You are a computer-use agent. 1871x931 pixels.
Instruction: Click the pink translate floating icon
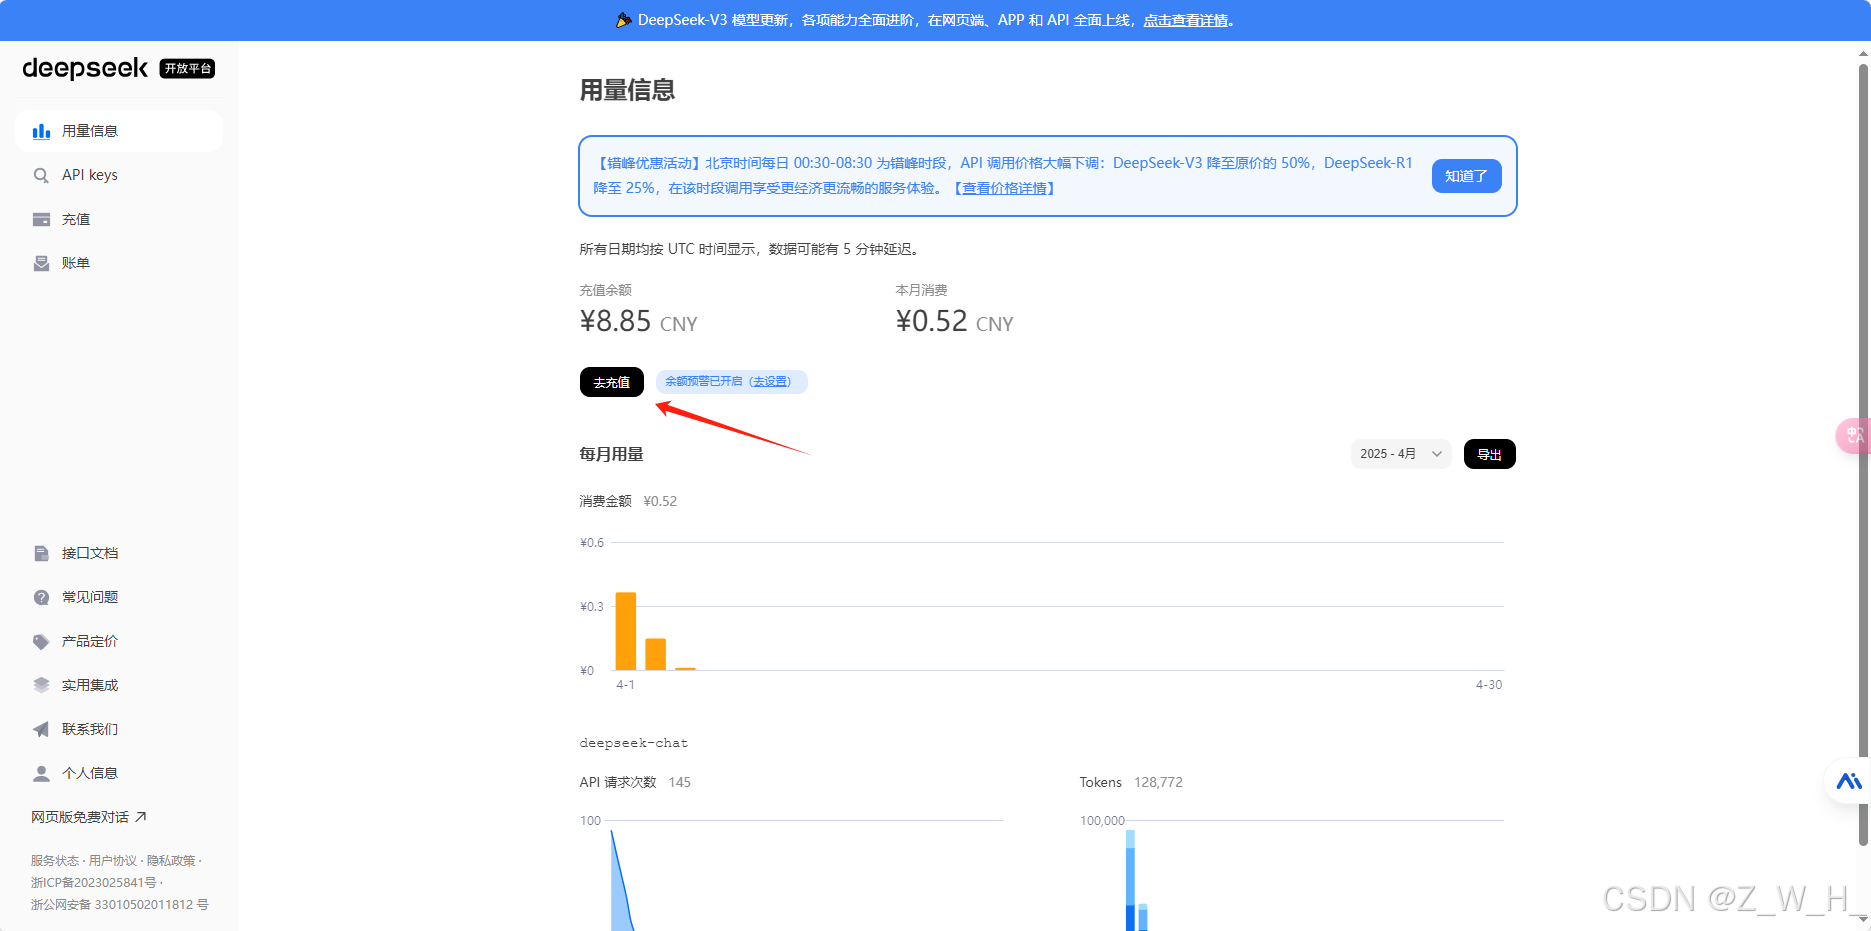tap(1854, 435)
